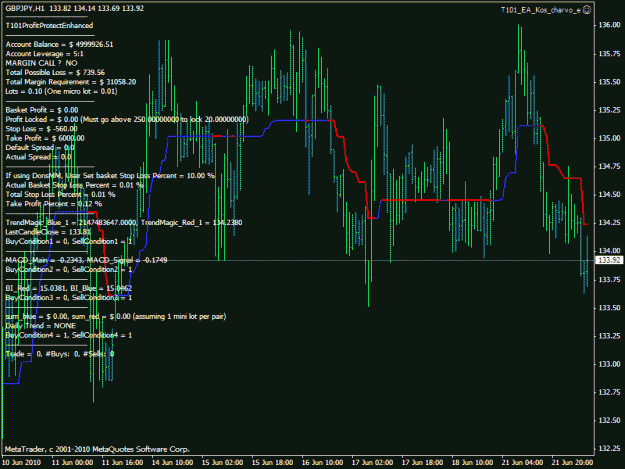
Task: Click the Take Profit = $ 6000.00 line
Action: [45, 138]
